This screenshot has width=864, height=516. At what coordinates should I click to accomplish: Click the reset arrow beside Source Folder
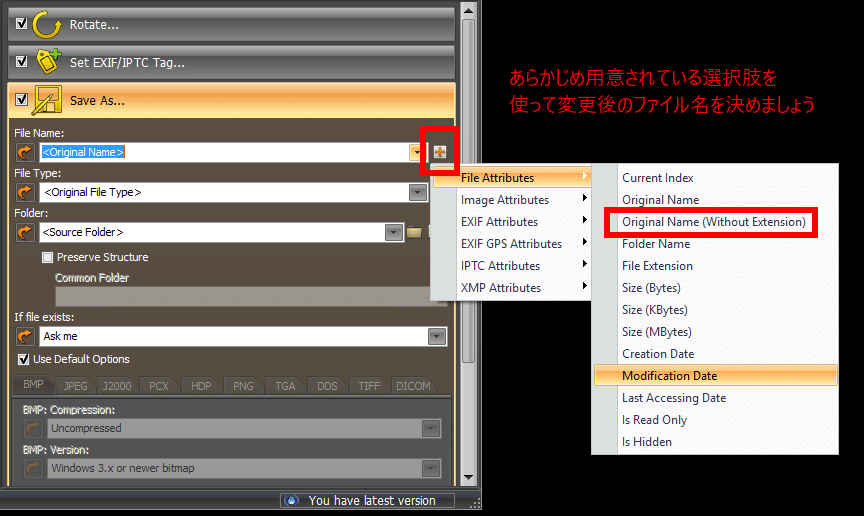point(25,232)
